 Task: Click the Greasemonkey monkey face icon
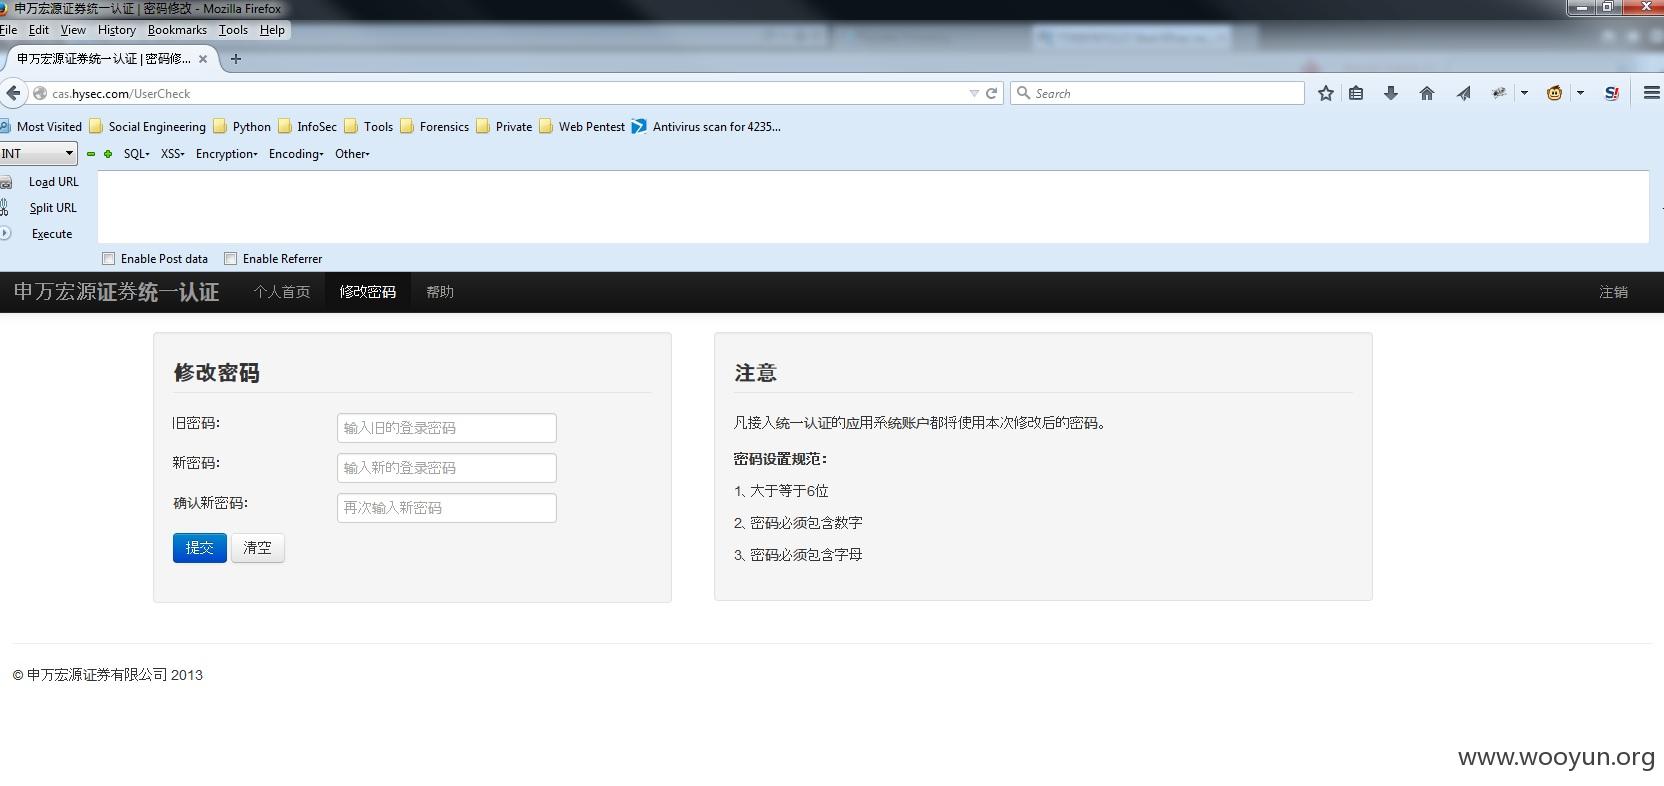1554,93
